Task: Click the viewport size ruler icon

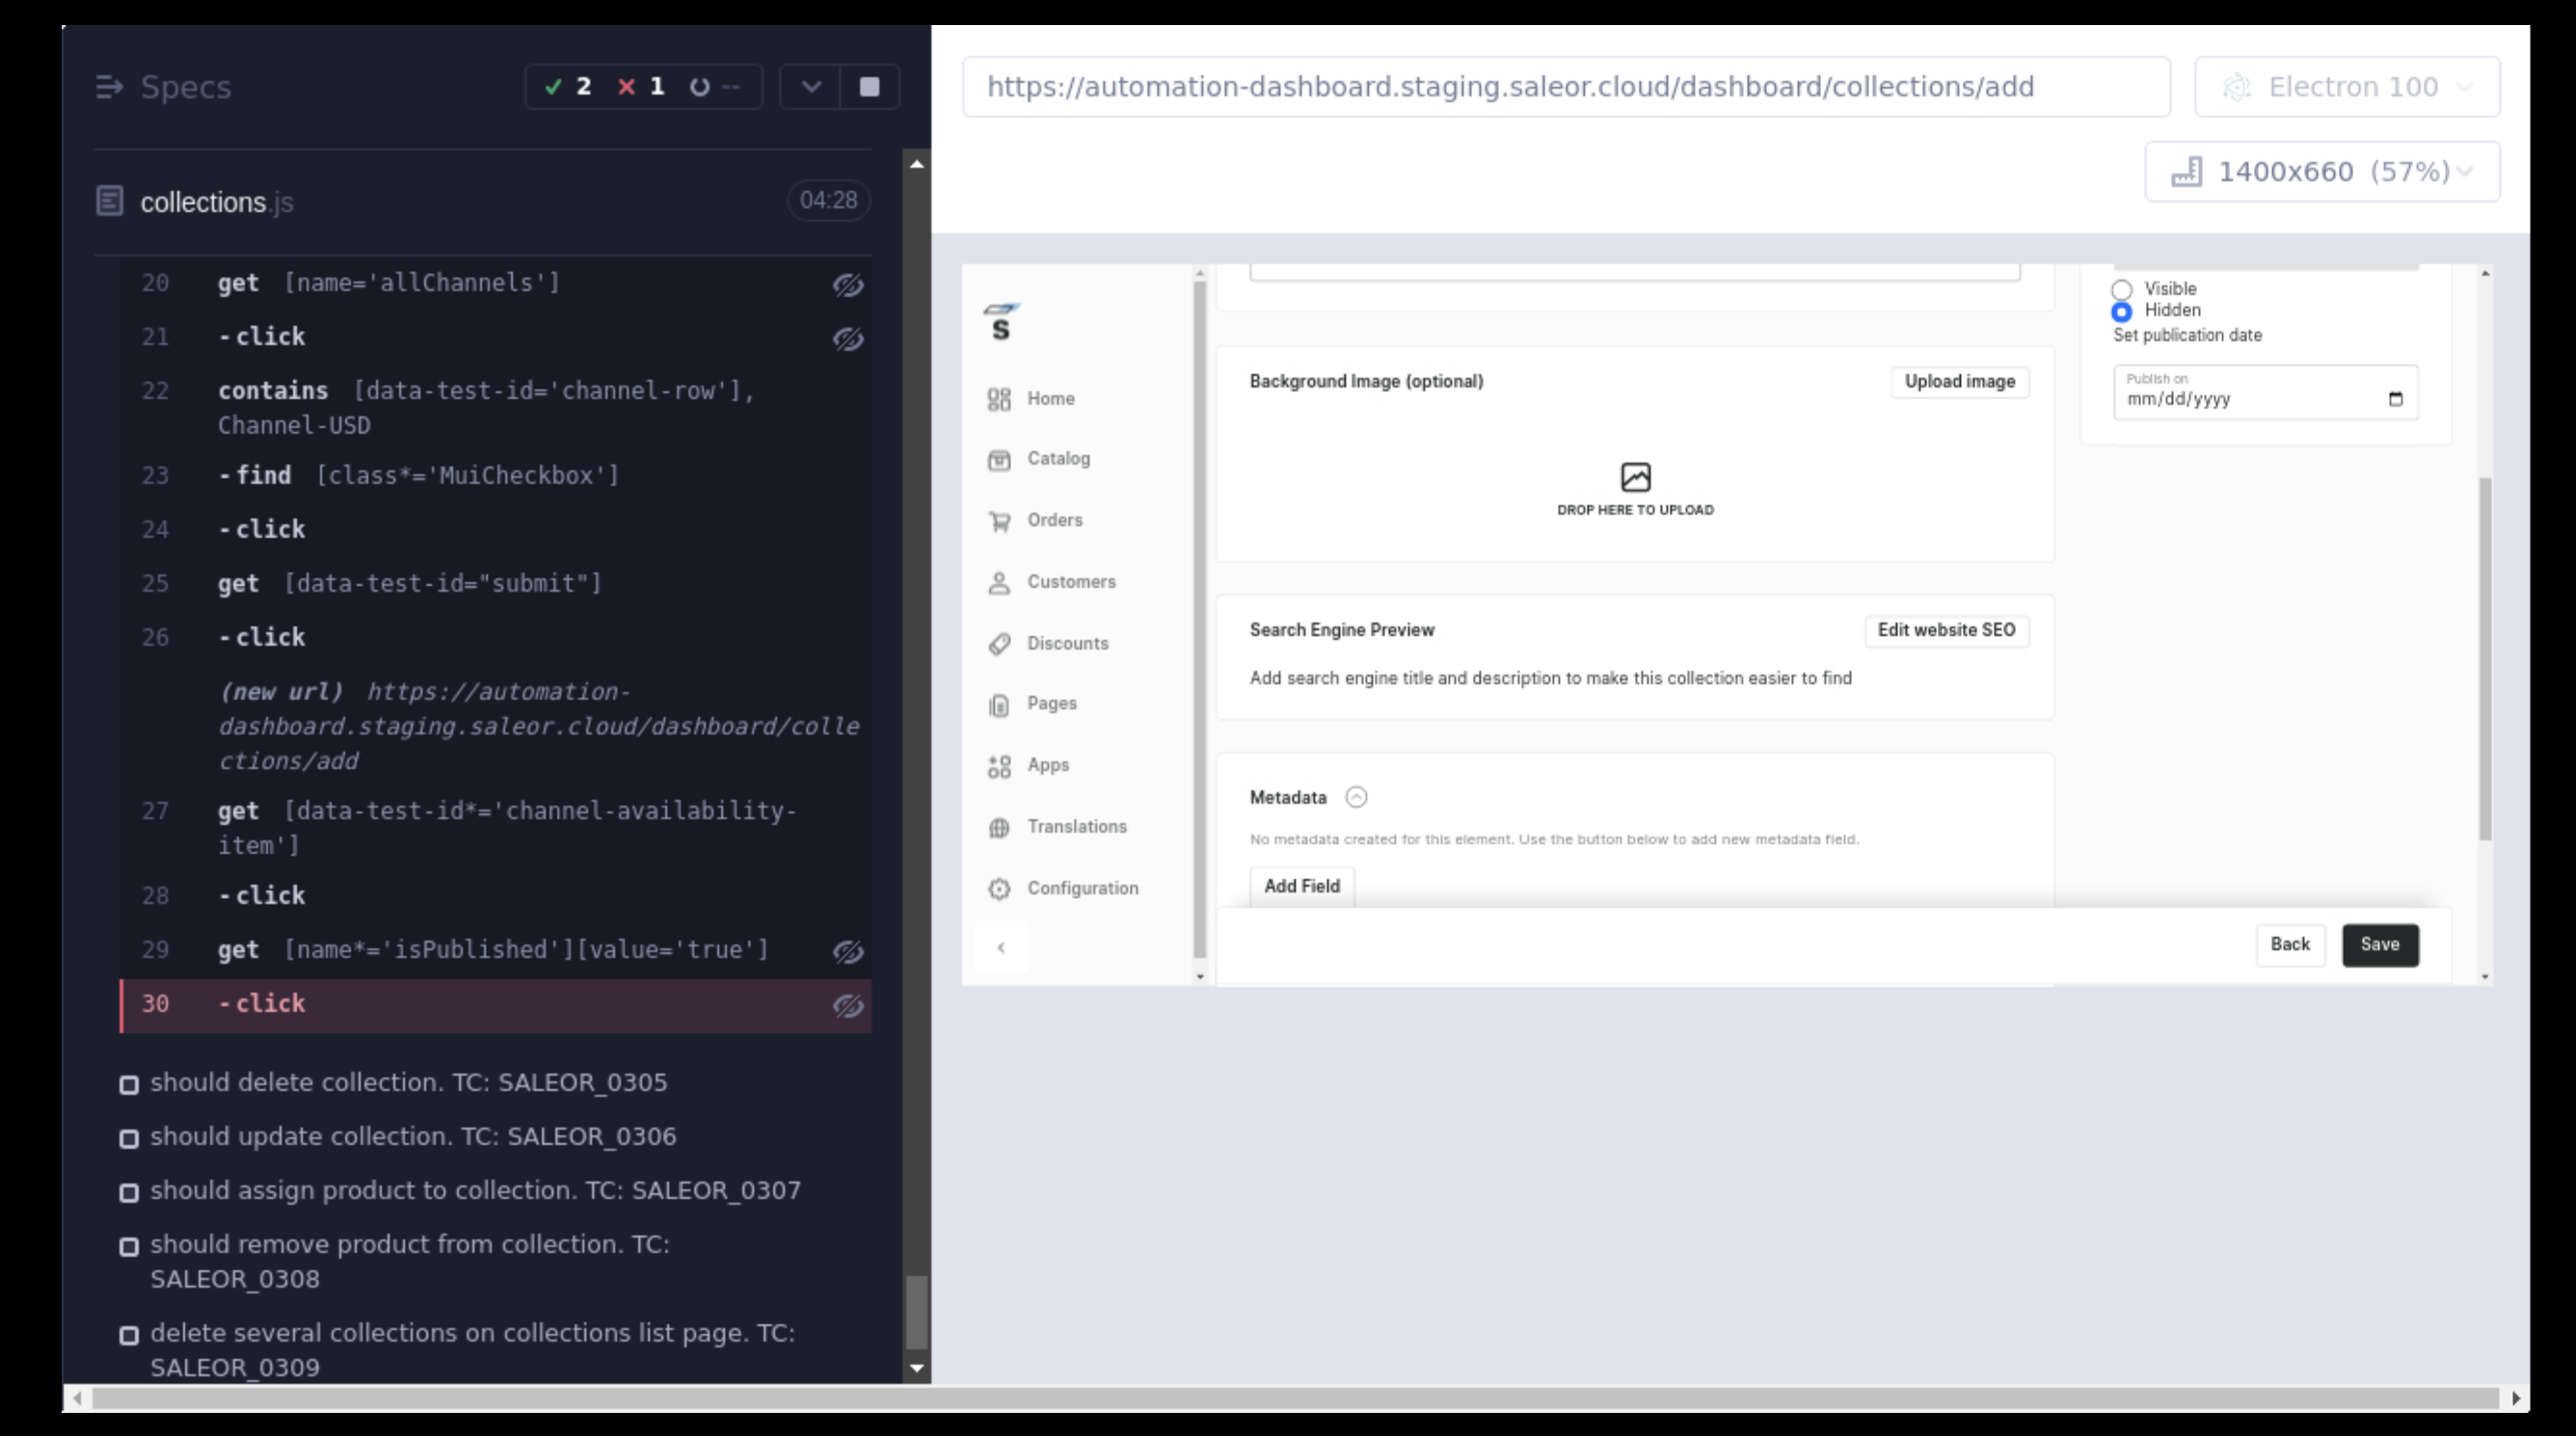Action: click(x=2186, y=172)
